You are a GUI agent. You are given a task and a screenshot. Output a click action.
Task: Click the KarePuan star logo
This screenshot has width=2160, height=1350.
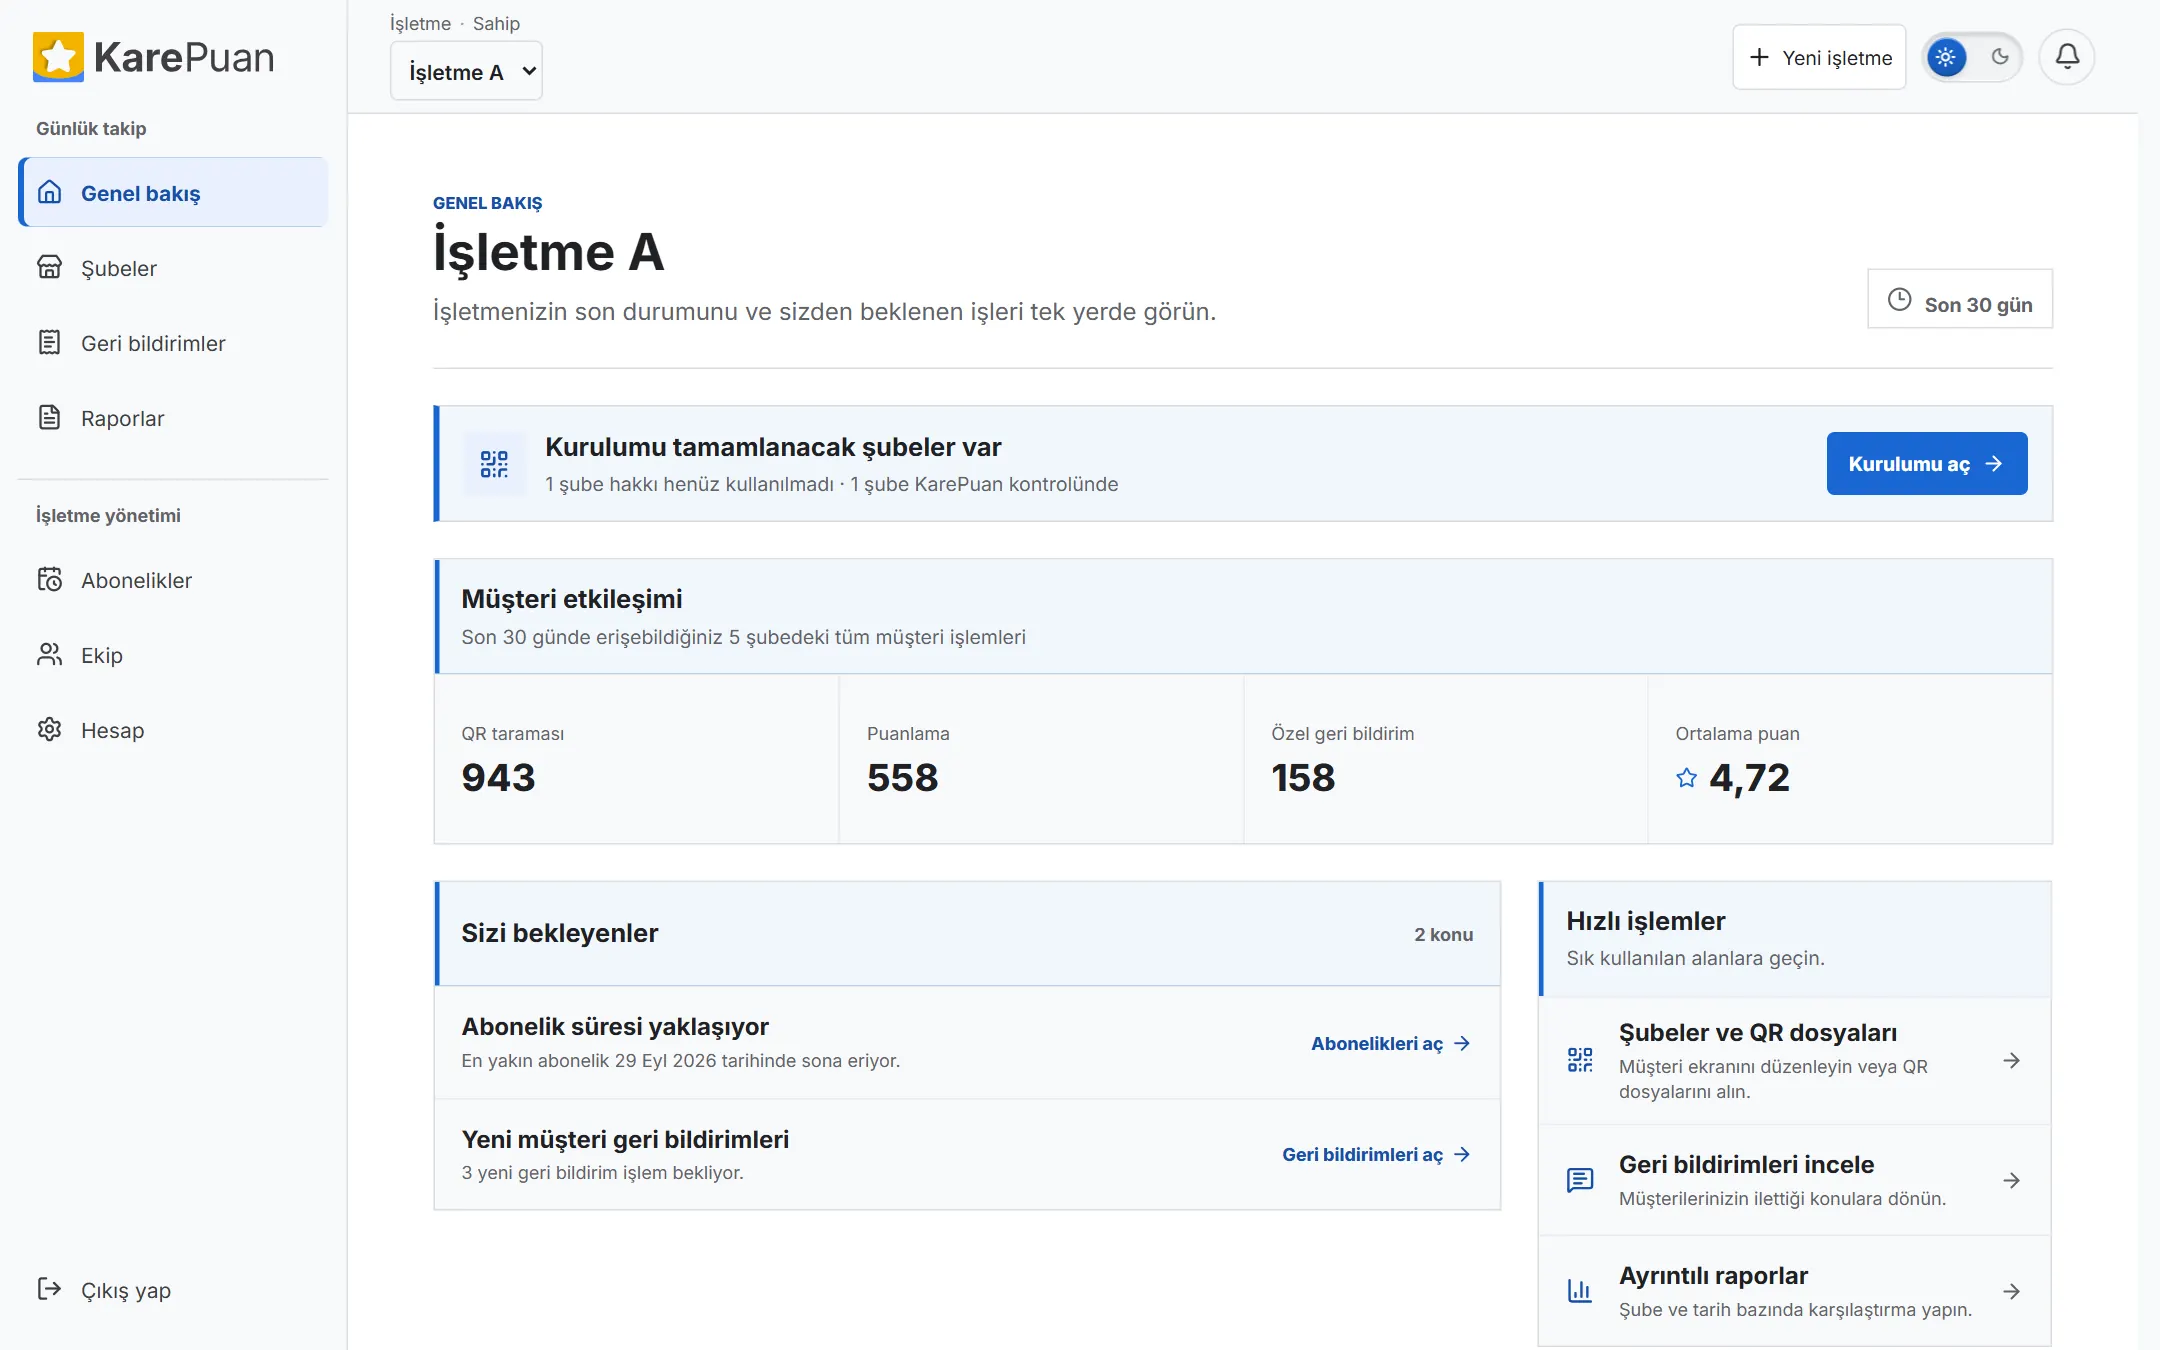point(58,57)
